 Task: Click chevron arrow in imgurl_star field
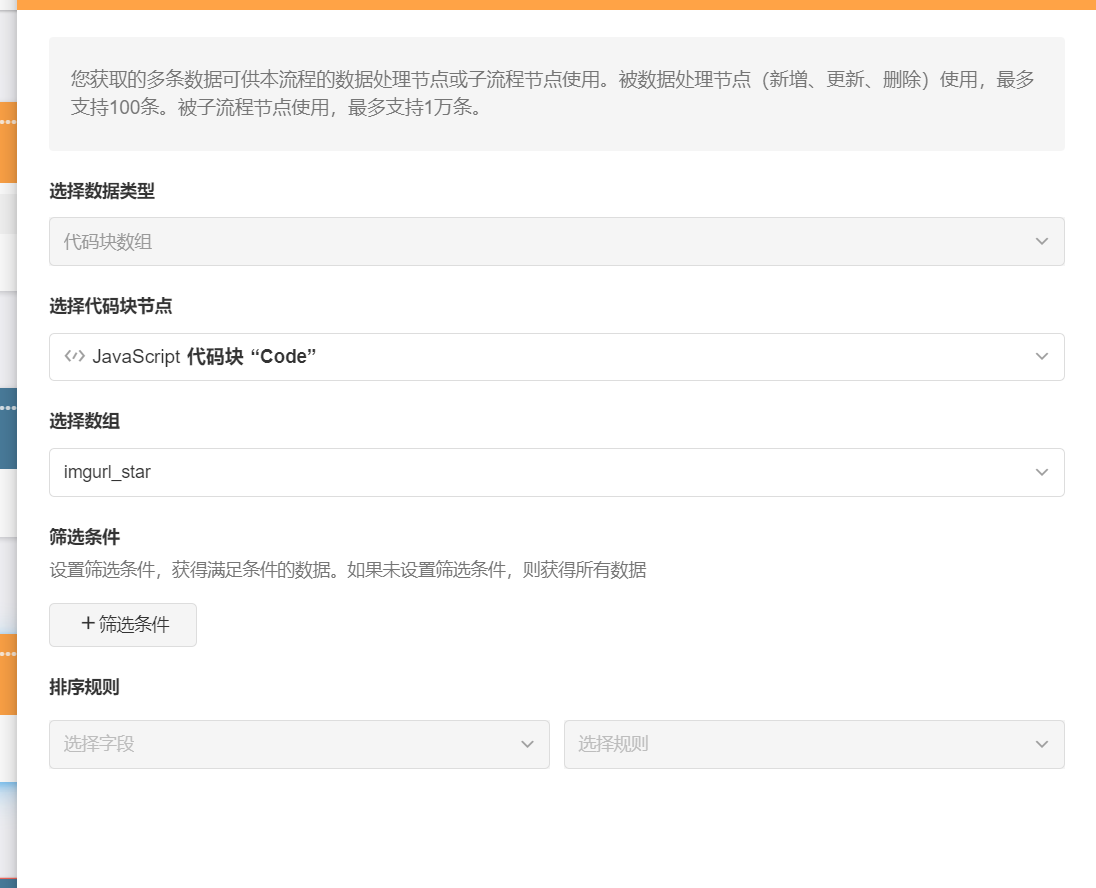pyautogui.click(x=1041, y=472)
